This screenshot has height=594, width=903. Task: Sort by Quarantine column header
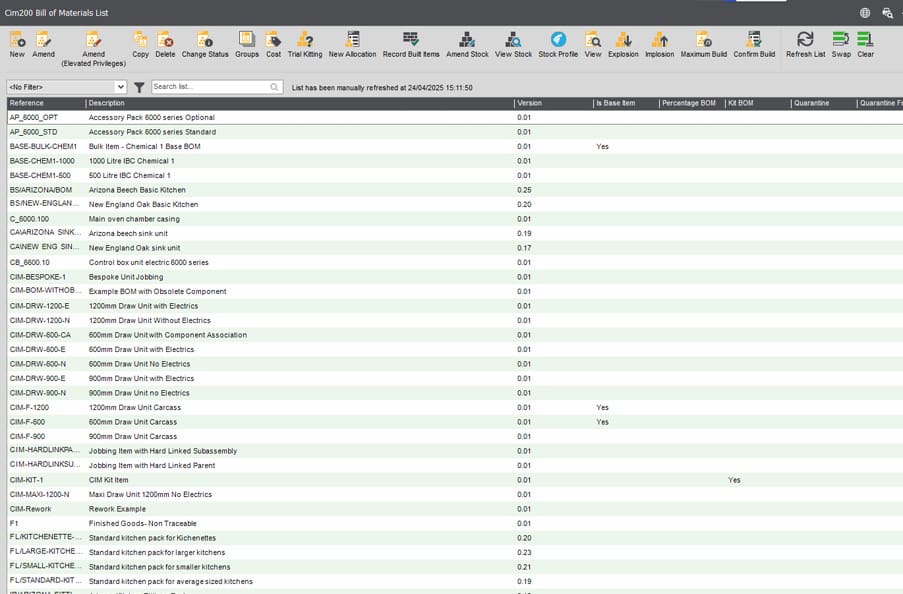(811, 103)
